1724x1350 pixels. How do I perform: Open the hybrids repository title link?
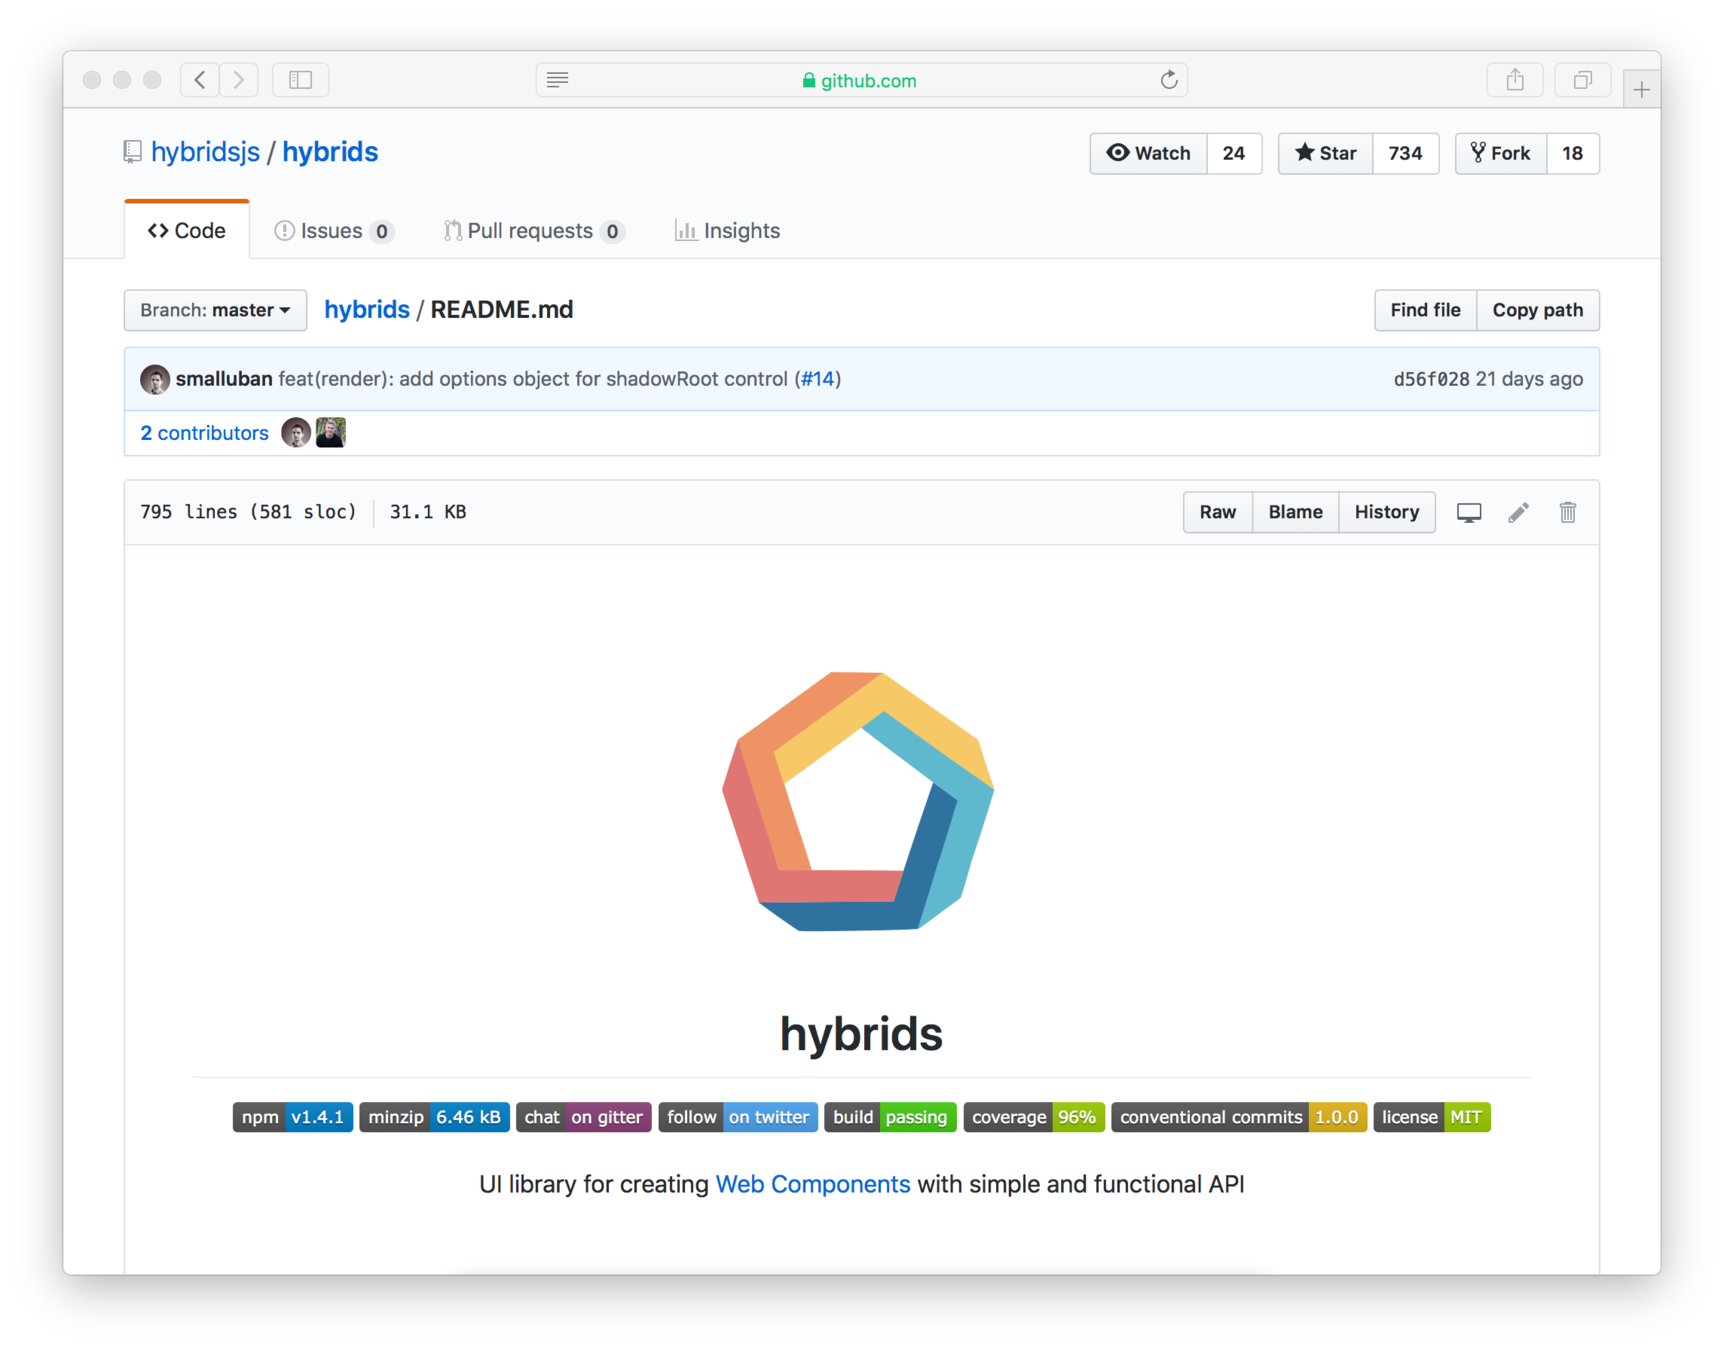[x=330, y=152]
